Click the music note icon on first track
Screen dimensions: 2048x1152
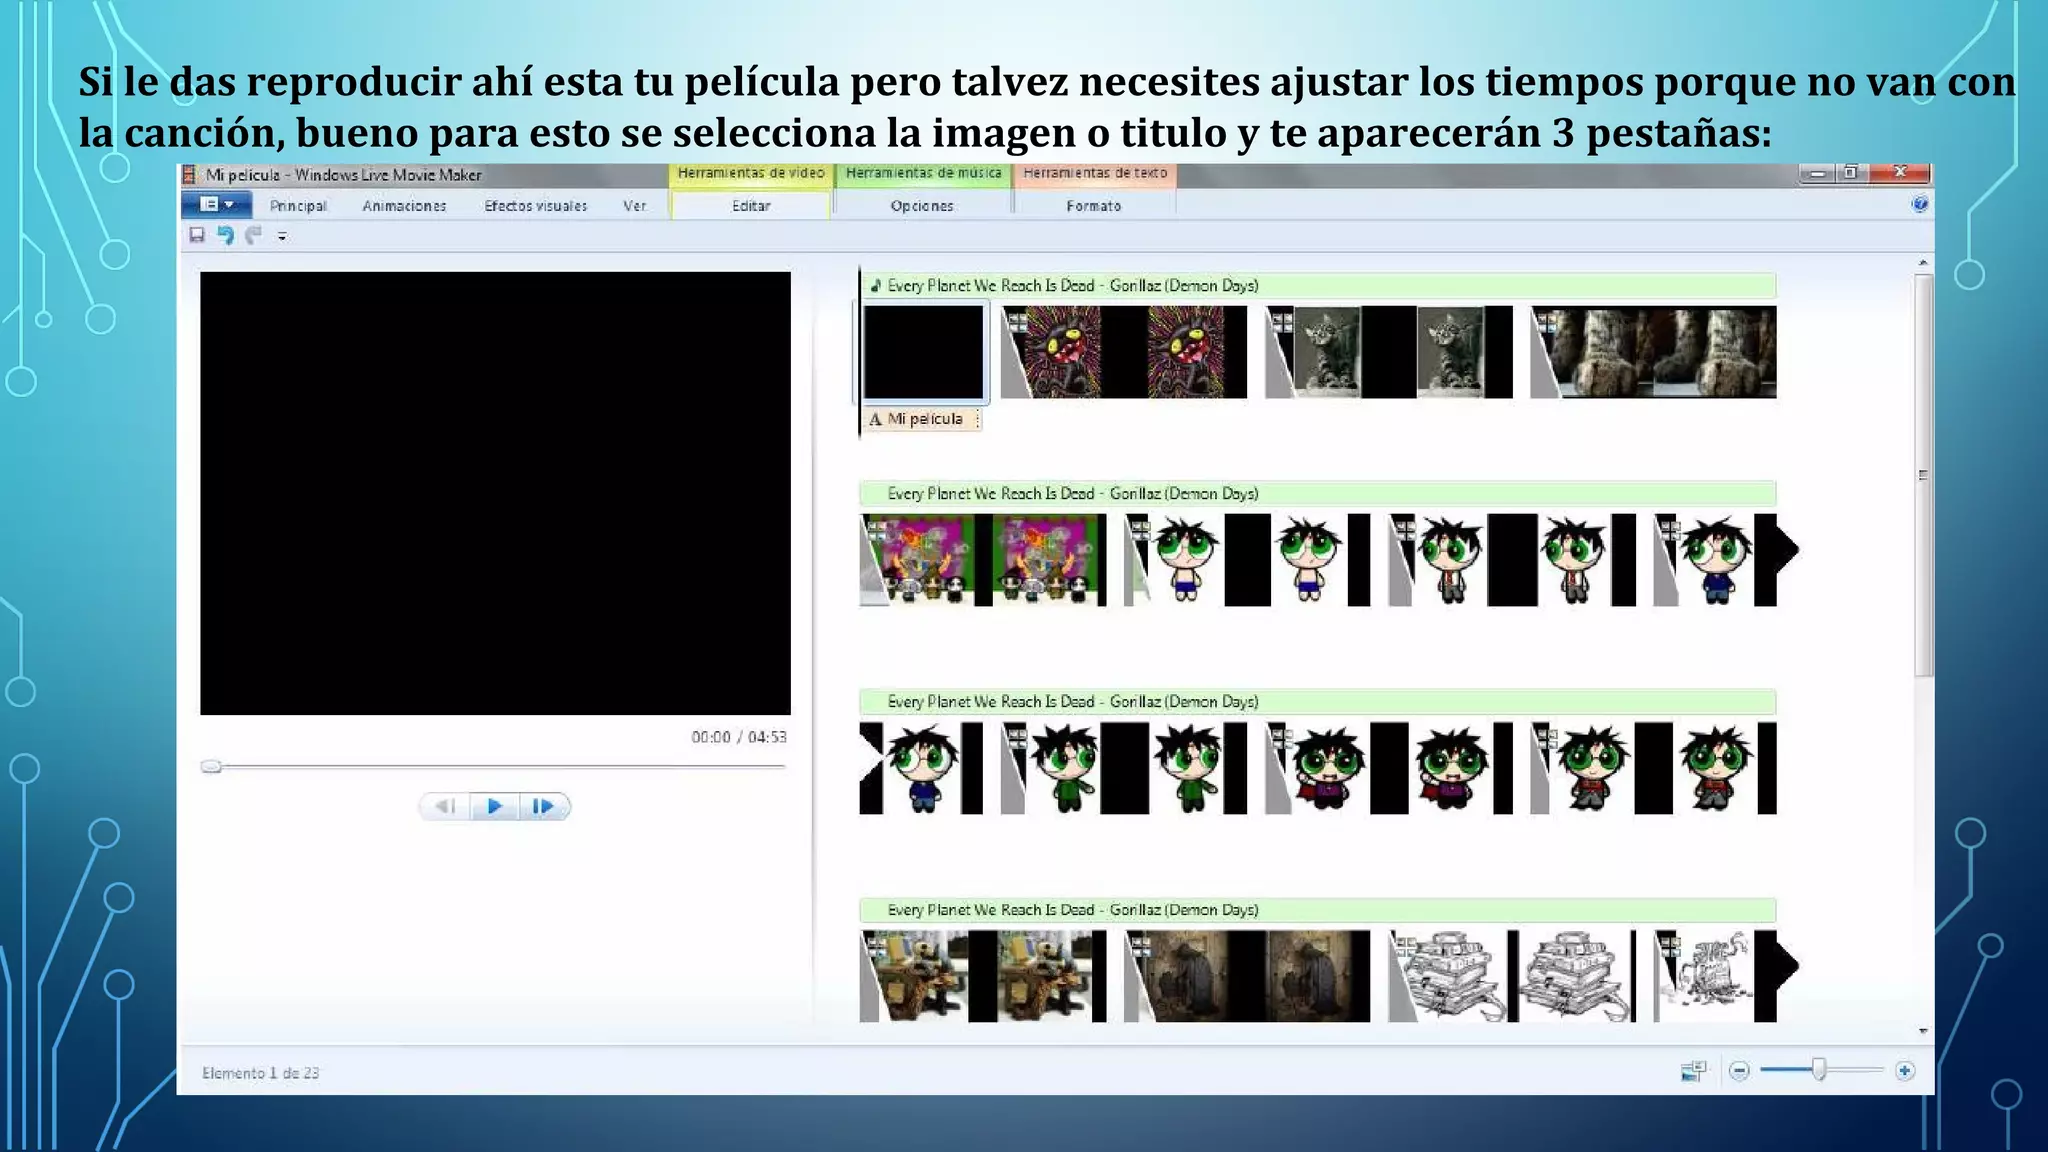click(875, 285)
